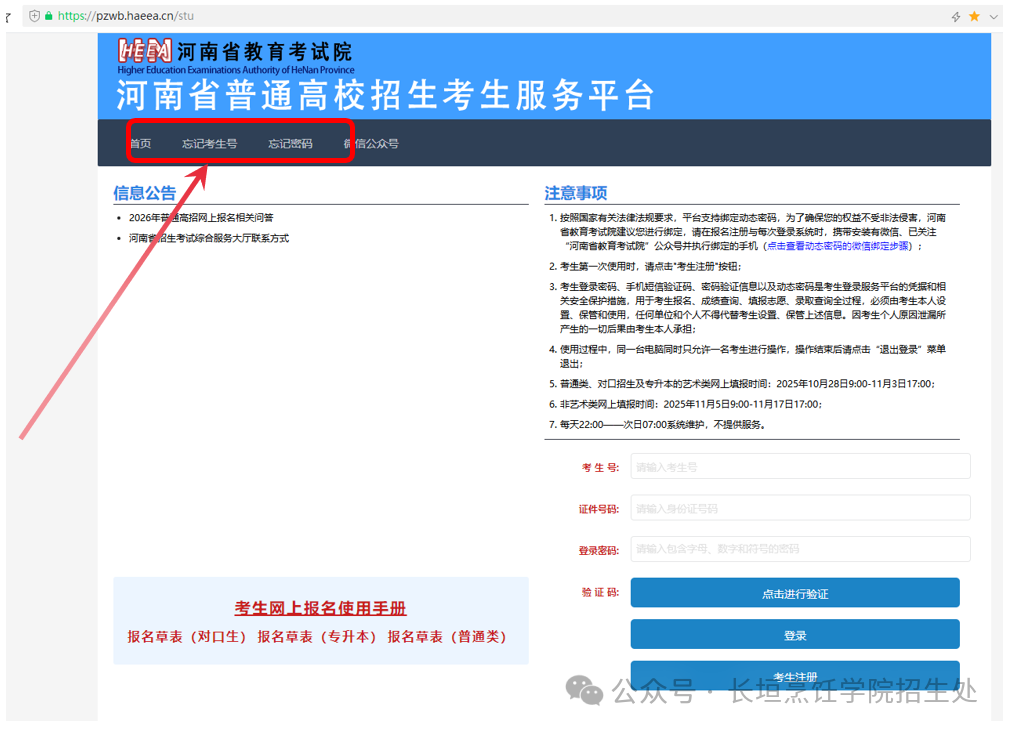
Task: Click the 登录 button
Action: (794, 635)
